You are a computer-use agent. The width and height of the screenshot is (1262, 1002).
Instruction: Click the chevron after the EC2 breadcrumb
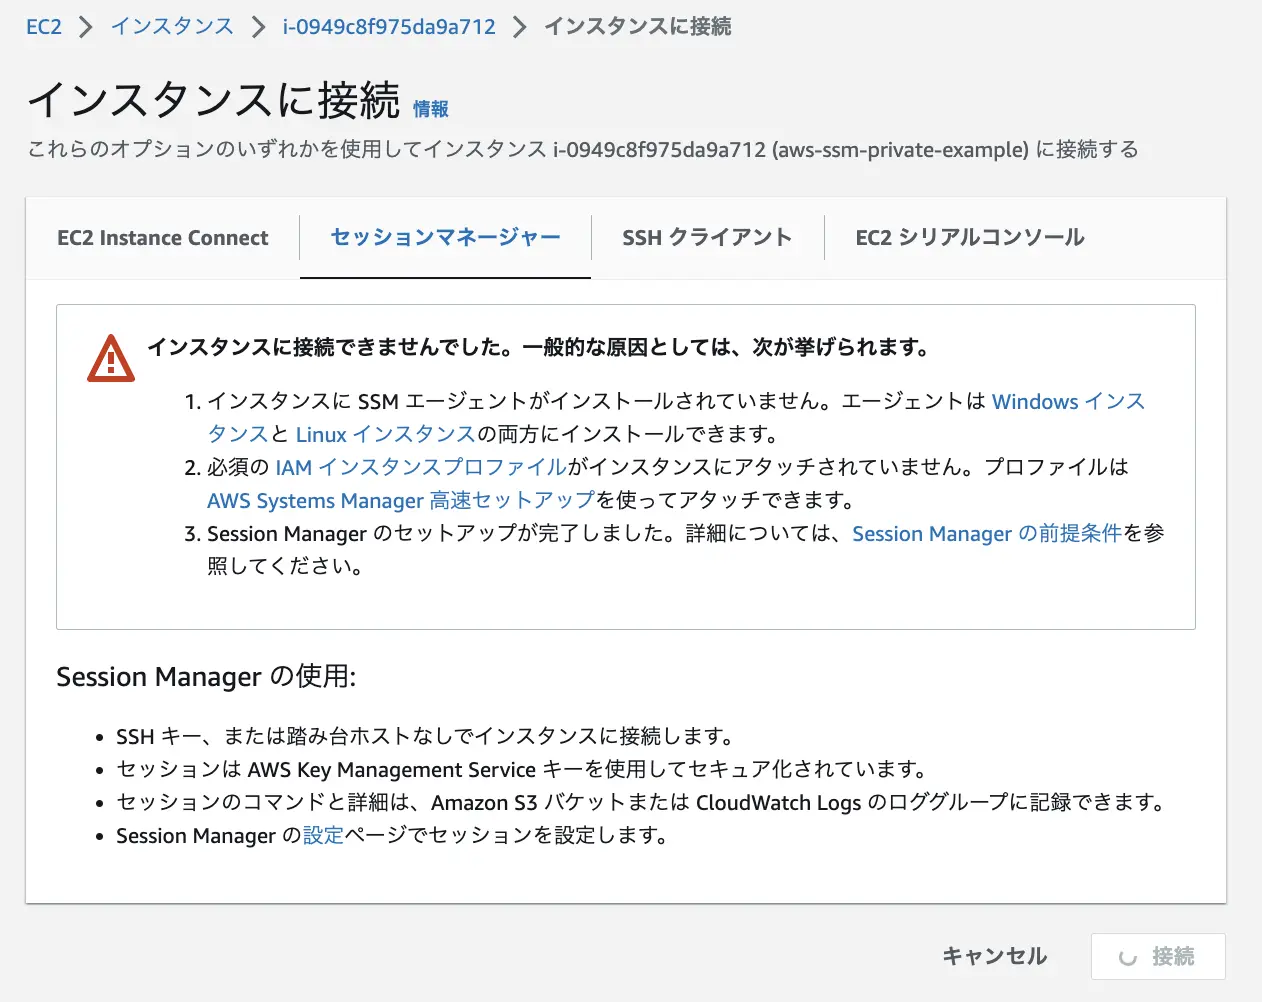tap(86, 27)
